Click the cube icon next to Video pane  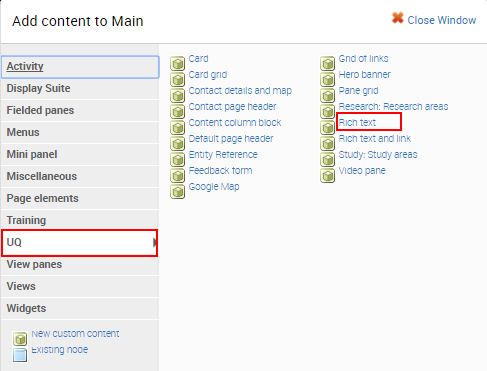[327, 175]
